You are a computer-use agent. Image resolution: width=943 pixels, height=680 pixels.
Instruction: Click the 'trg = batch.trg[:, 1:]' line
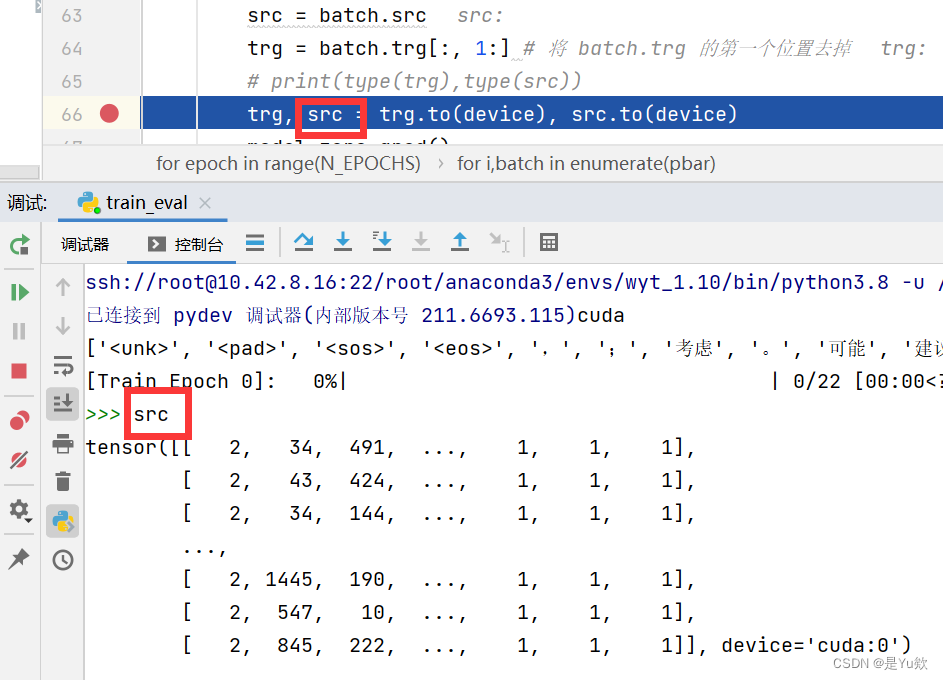(378, 48)
